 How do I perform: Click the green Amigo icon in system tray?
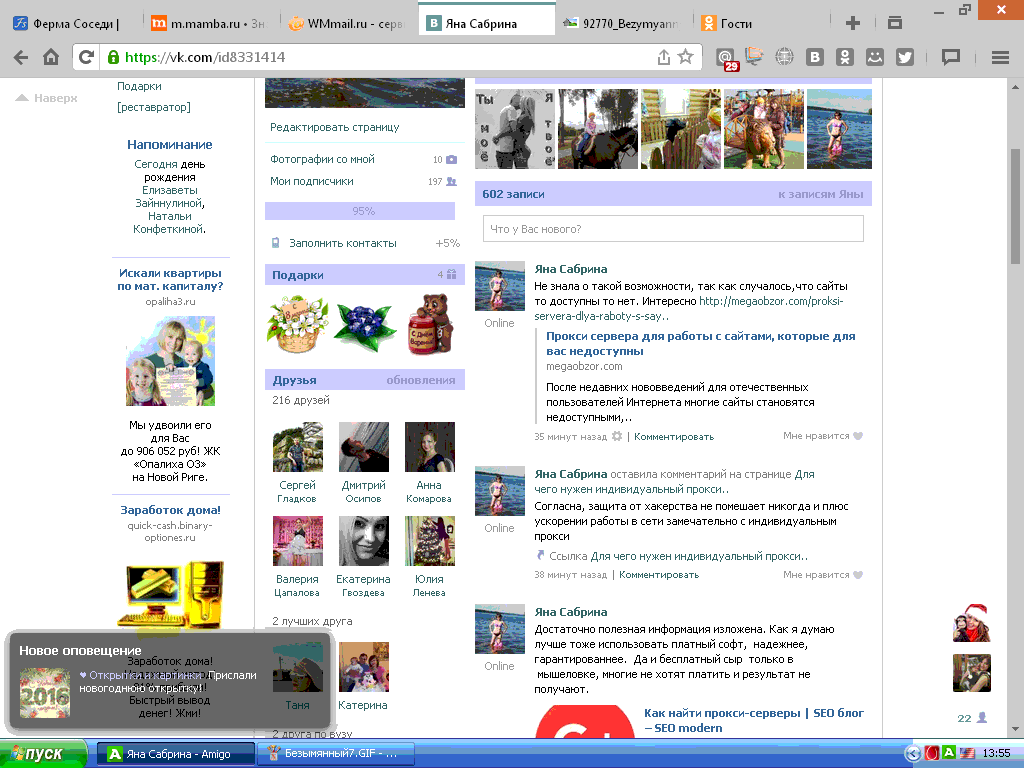point(949,753)
